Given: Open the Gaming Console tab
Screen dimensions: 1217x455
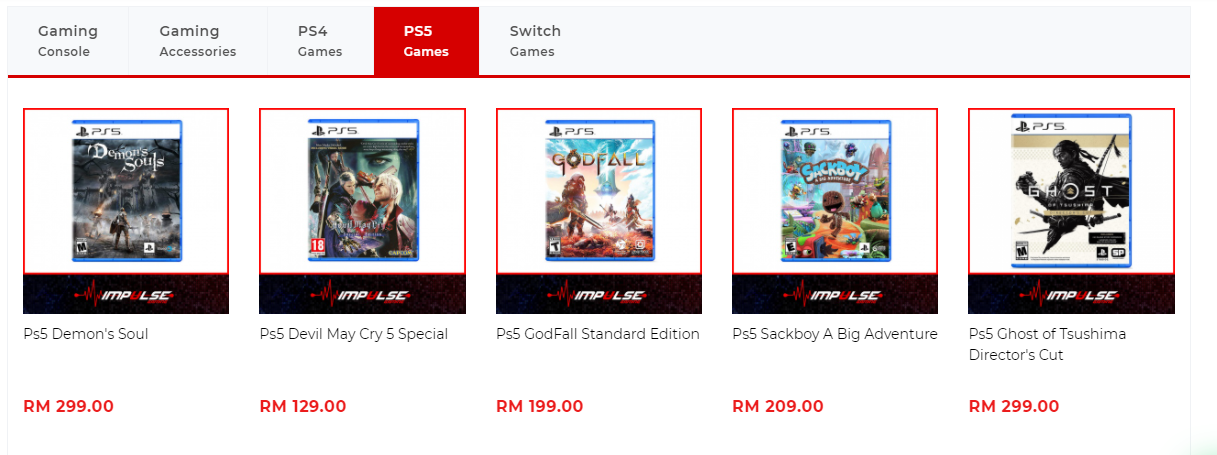Looking at the screenshot, I should (68, 41).
